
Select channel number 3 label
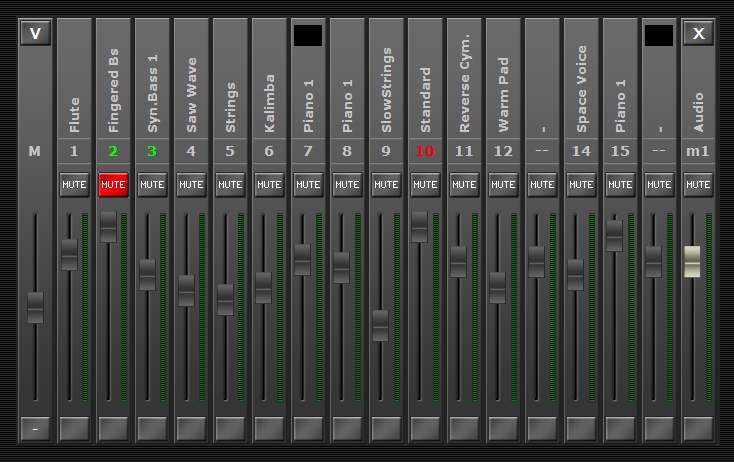point(152,151)
